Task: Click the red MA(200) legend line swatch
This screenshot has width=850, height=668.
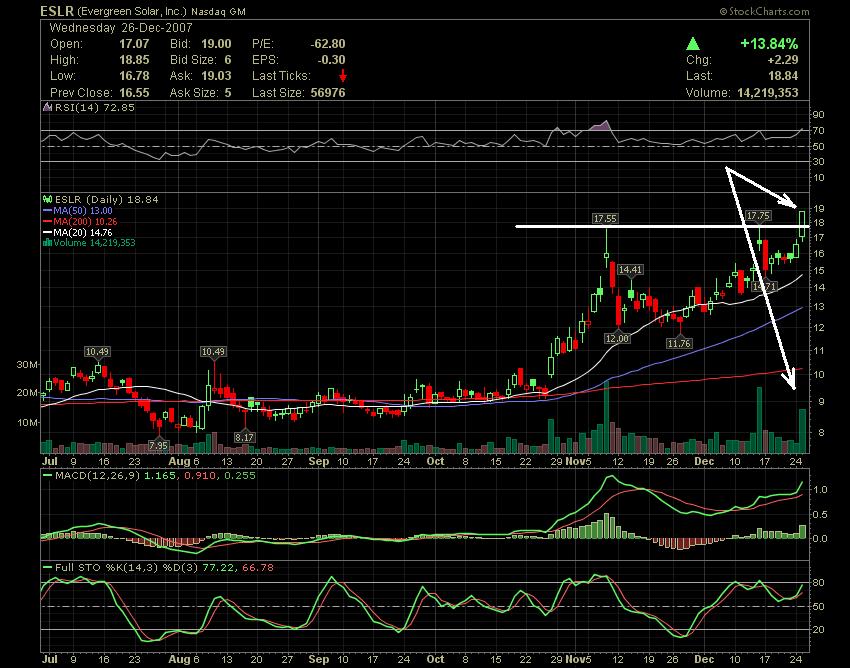Action: click(48, 222)
